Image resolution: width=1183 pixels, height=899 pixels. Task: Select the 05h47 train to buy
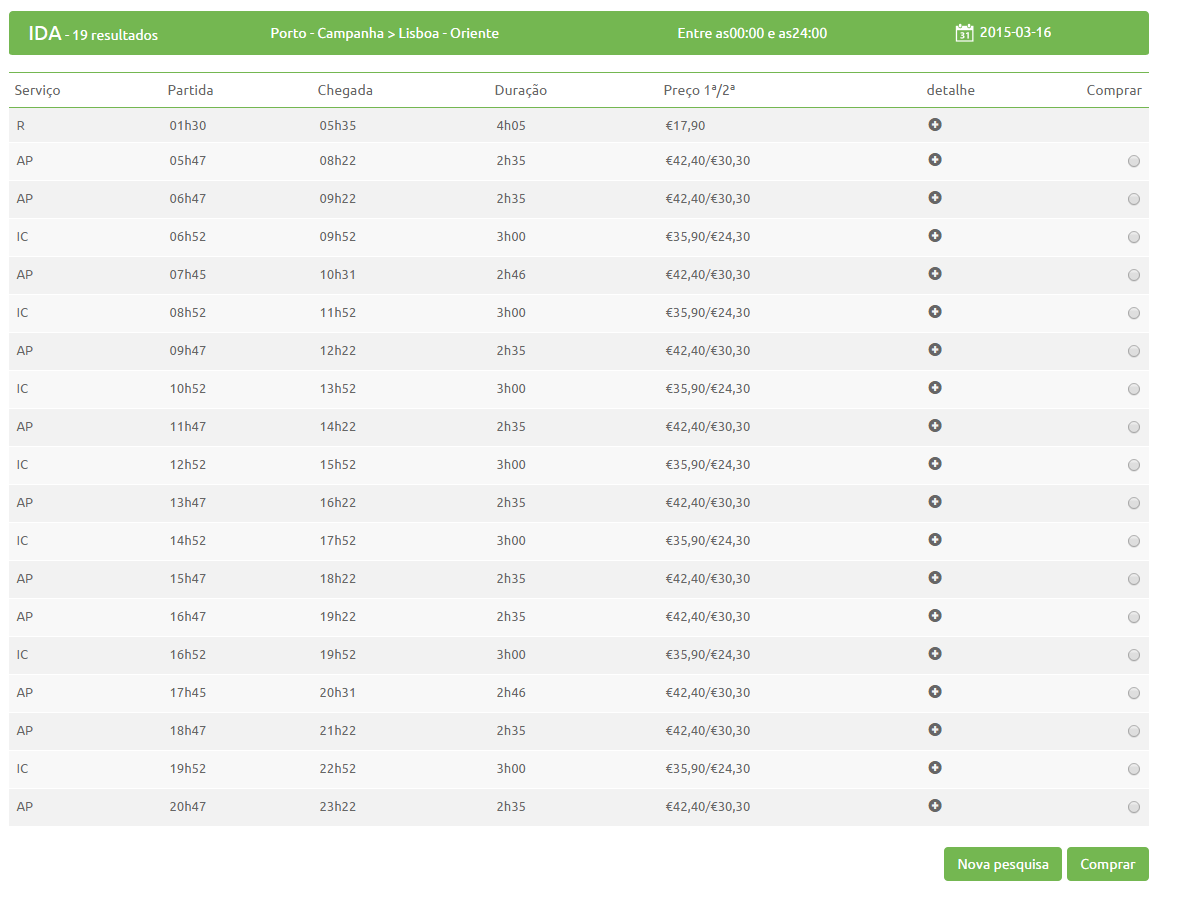pos(1133,161)
